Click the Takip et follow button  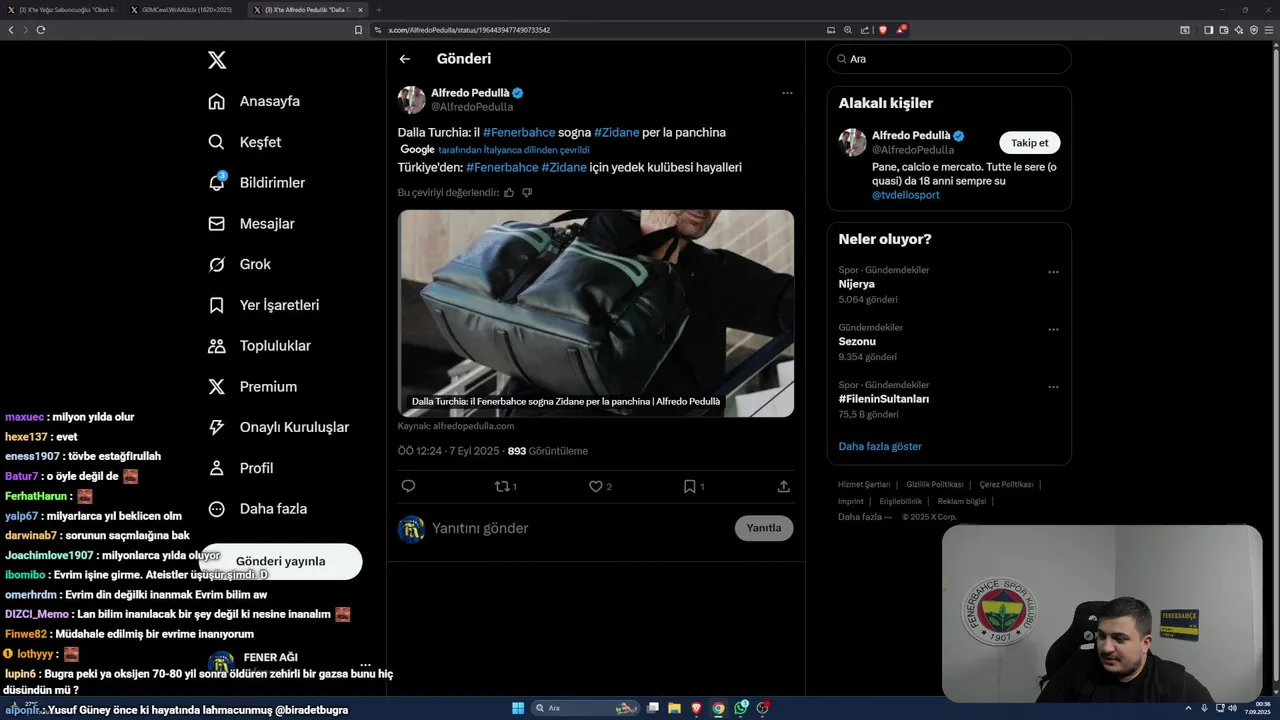[1030, 143]
